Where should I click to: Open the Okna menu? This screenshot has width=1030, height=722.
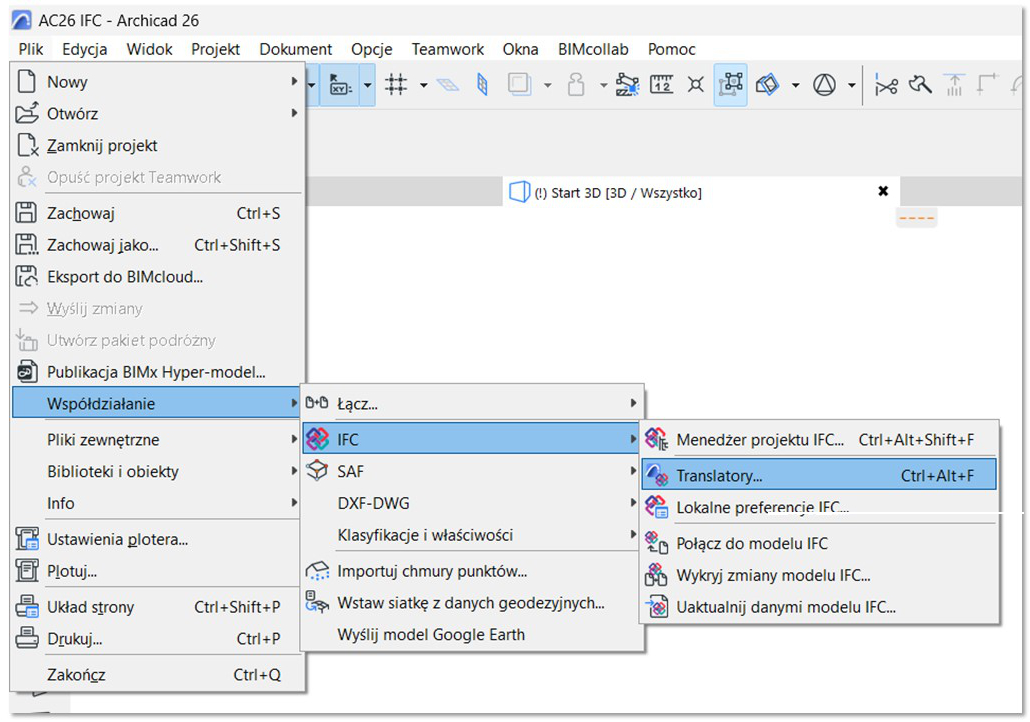click(520, 49)
